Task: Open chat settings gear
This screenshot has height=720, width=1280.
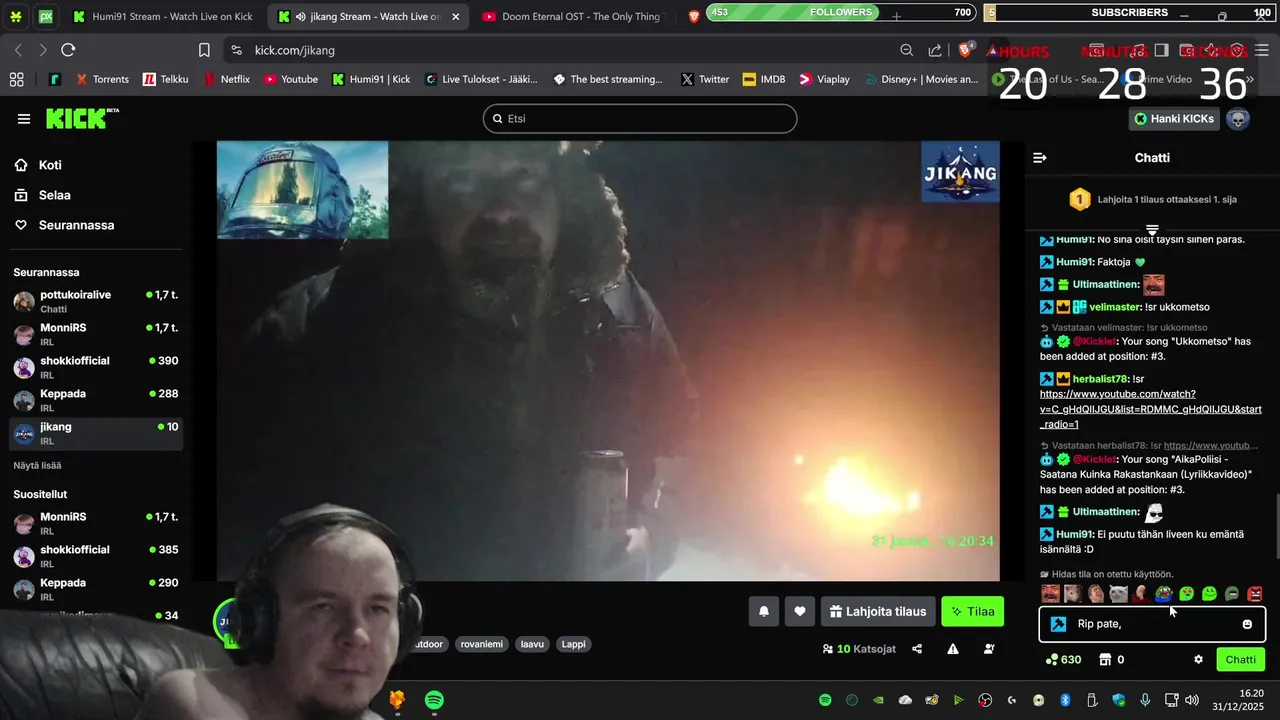Action: point(1198,659)
